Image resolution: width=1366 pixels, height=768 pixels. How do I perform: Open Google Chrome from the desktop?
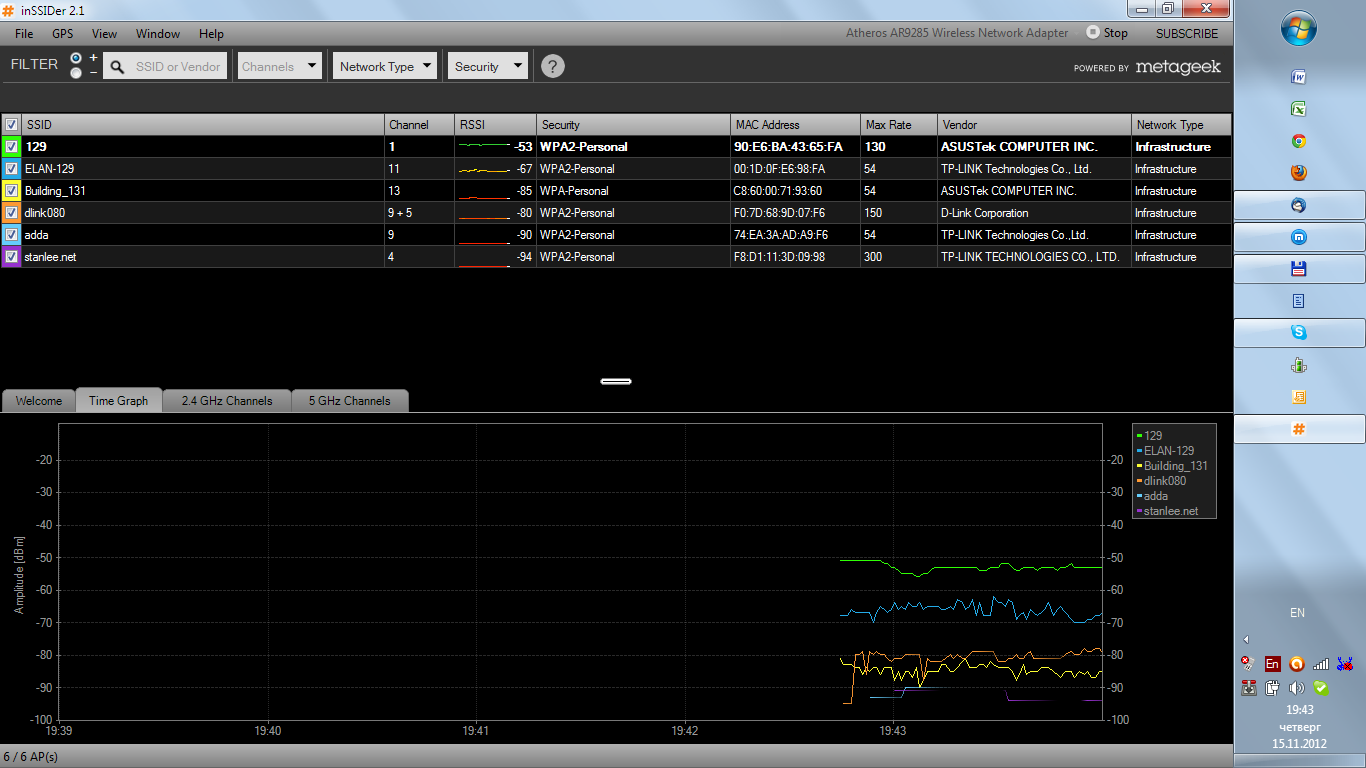pyautogui.click(x=1297, y=141)
